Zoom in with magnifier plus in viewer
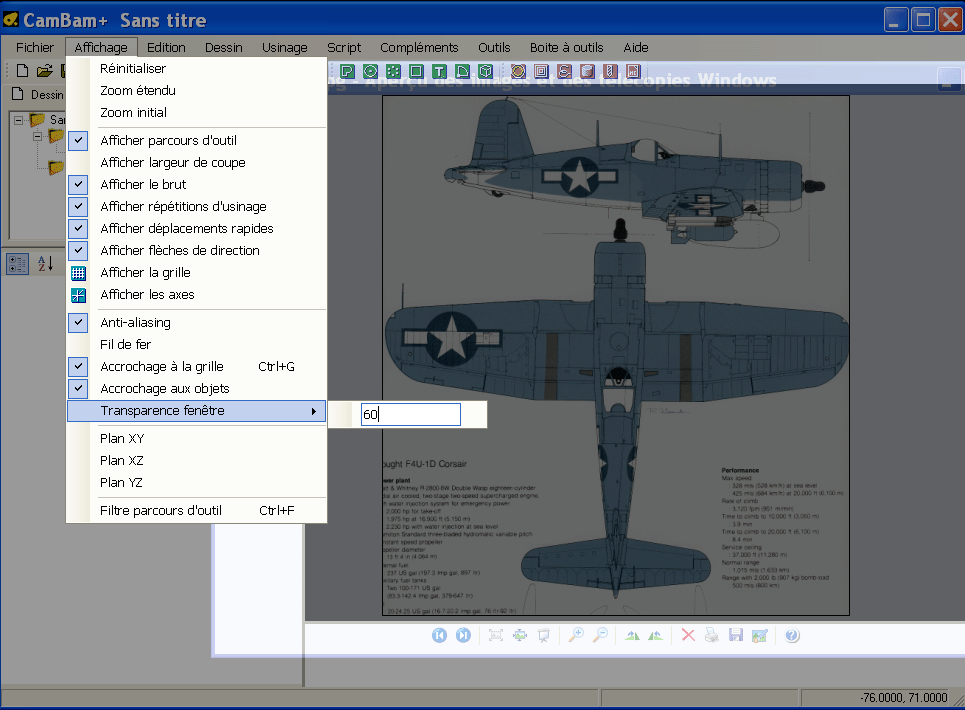 click(576, 636)
